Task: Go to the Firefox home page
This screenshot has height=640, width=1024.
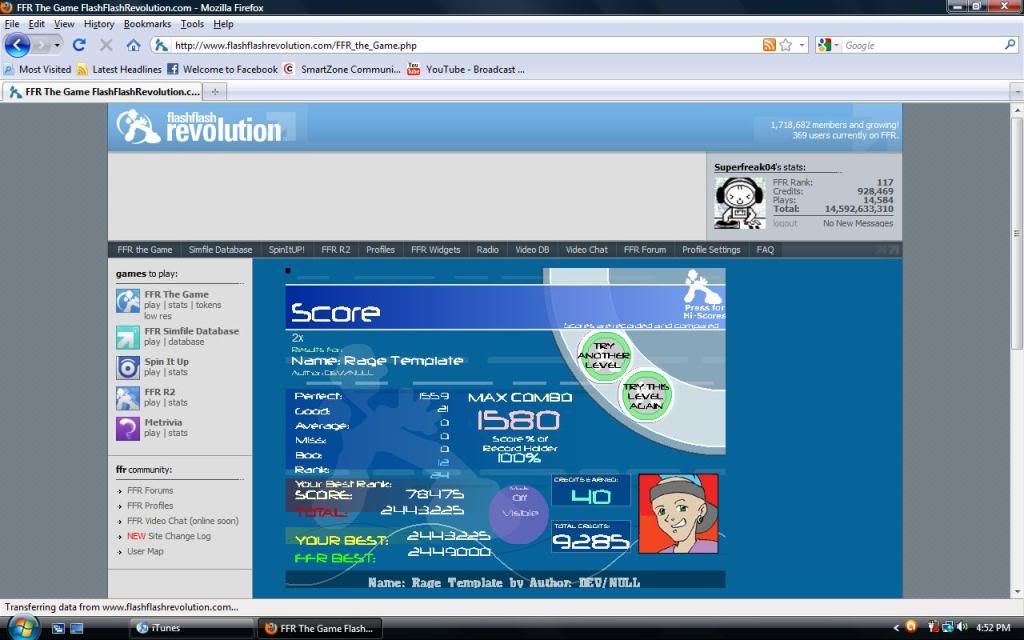Action: (x=133, y=45)
